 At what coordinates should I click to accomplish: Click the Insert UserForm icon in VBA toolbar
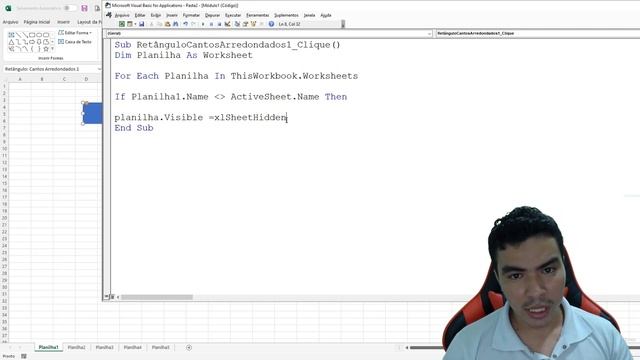(130, 24)
